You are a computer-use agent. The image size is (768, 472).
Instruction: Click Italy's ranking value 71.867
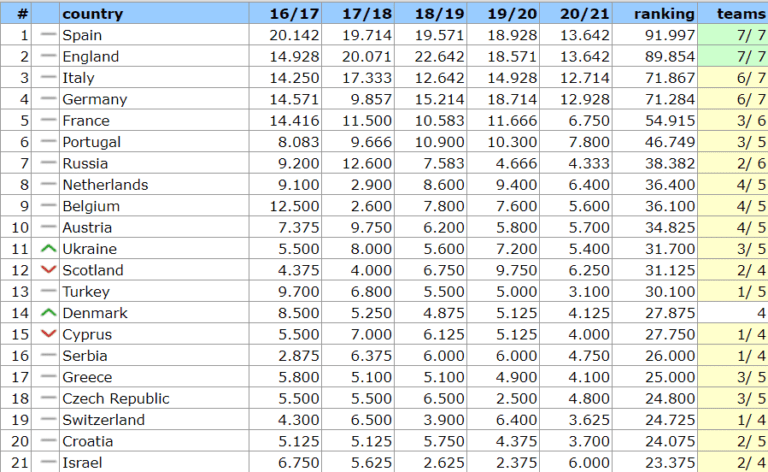click(x=671, y=78)
